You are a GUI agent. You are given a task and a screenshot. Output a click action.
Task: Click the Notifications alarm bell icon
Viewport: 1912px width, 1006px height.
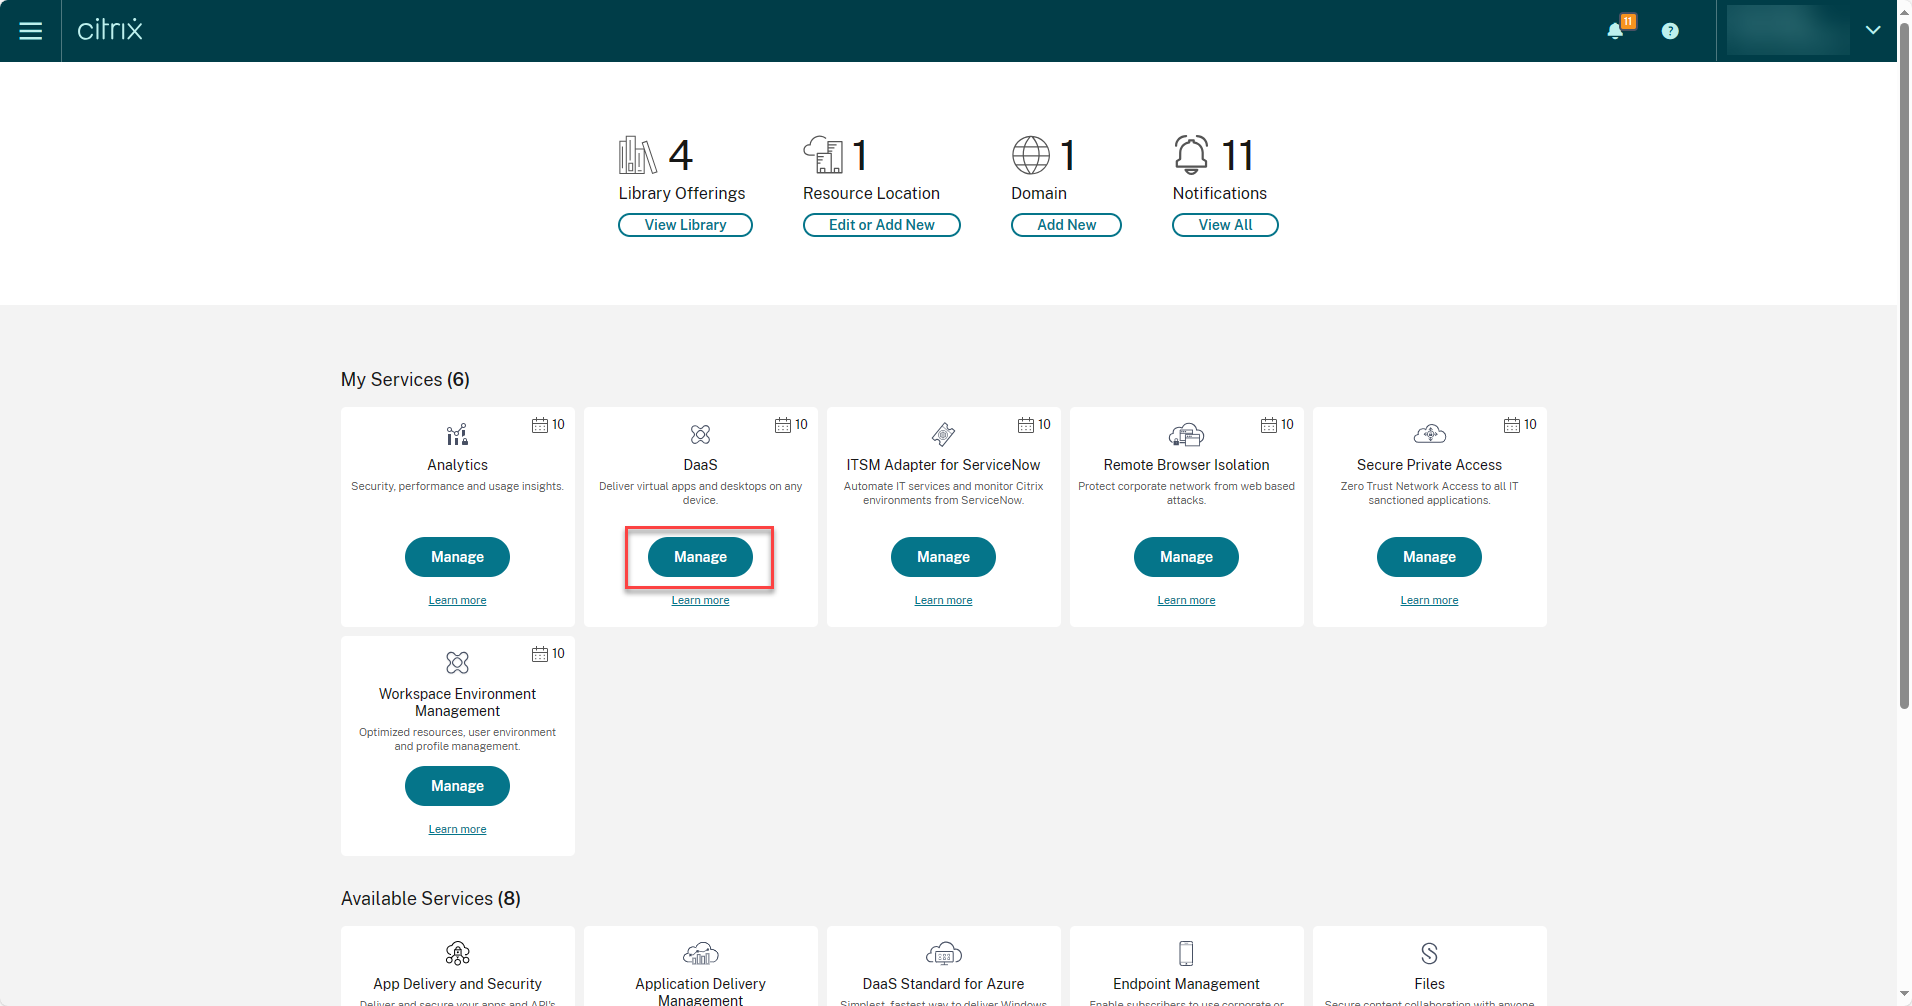coord(1191,155)
